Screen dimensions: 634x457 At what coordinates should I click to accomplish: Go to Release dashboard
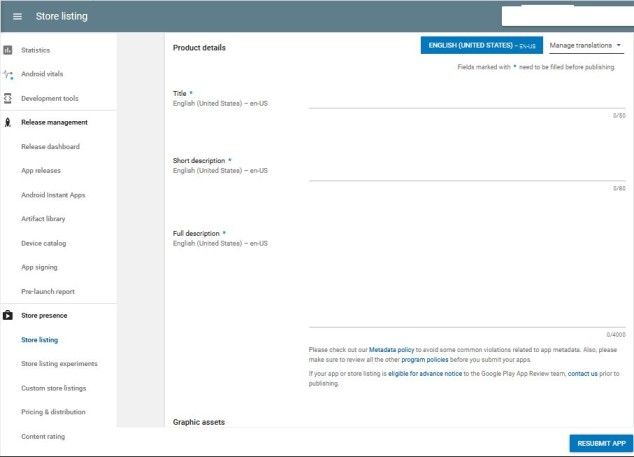pyautogui.click(x=51, y=146)
